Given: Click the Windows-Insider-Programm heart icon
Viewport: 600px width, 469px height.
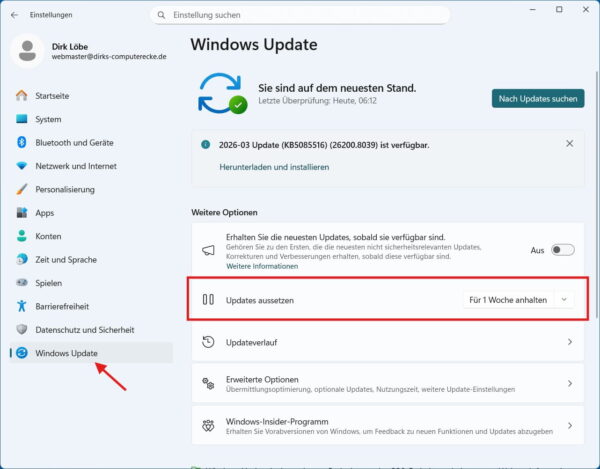Looking at the screenshot, I should [208, 425].
